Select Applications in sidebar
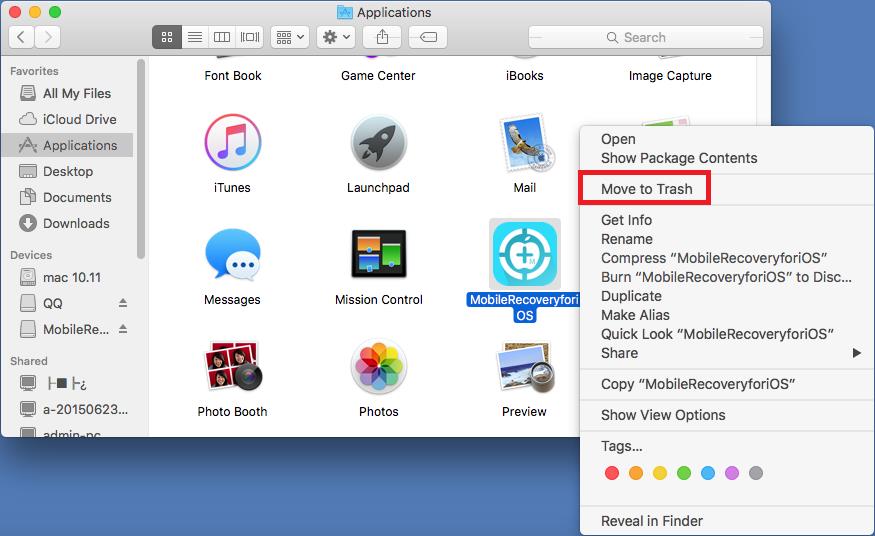 pos(67,145)
